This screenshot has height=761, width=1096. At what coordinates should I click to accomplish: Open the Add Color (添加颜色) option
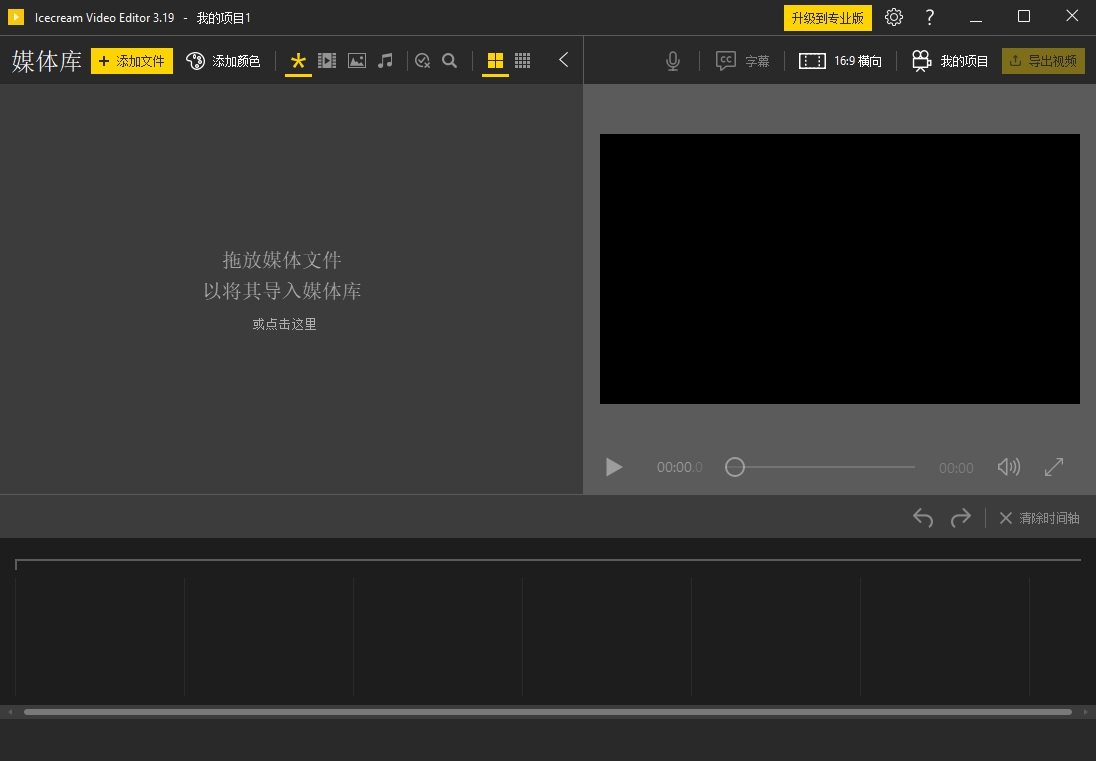point(223,61)
